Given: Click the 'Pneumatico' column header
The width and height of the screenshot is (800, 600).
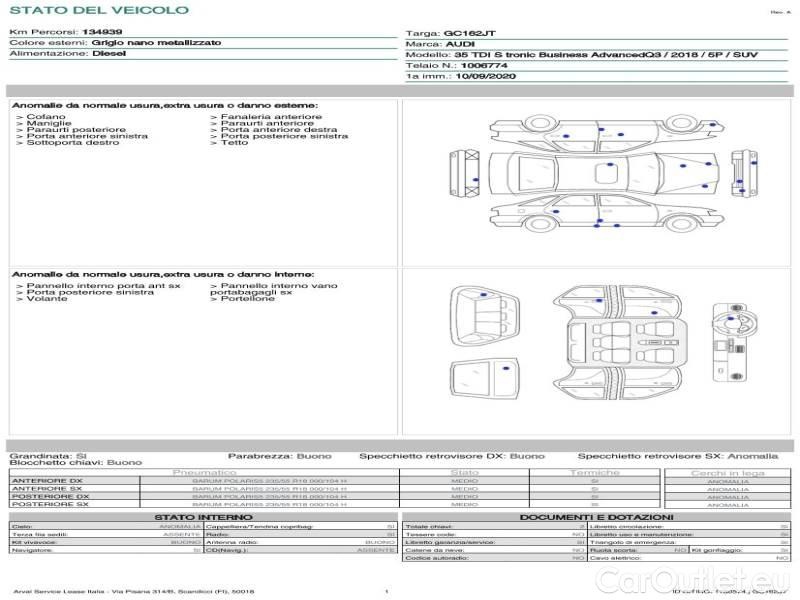Looking at the screenshot, I should click(205, 473).
